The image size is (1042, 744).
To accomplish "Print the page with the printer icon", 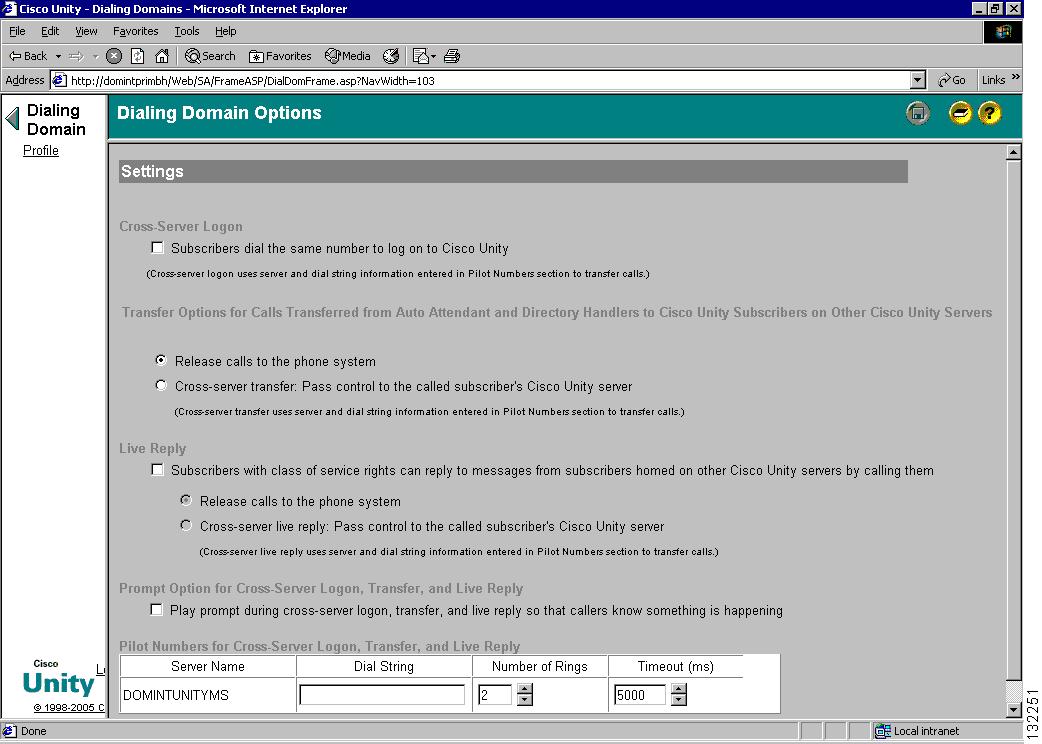I will 452,56.
